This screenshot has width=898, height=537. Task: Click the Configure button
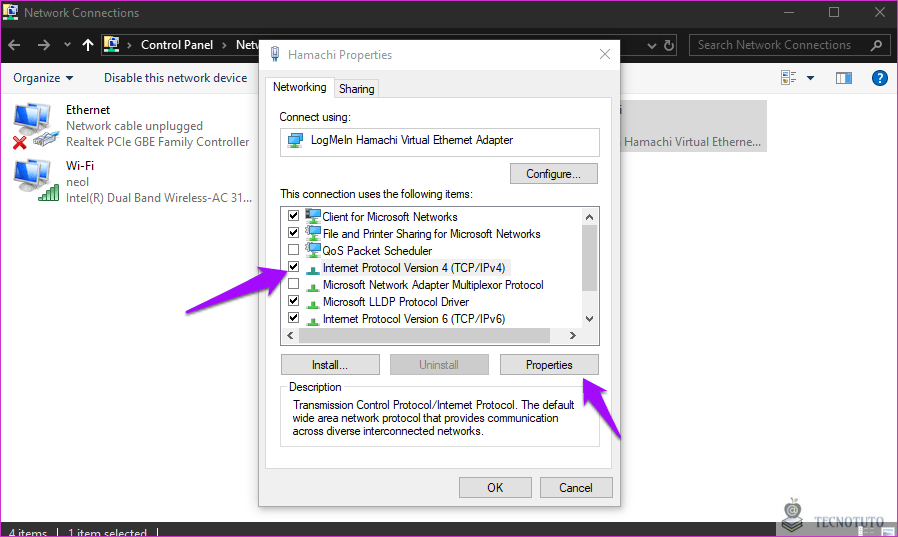[x=553, y=174]
